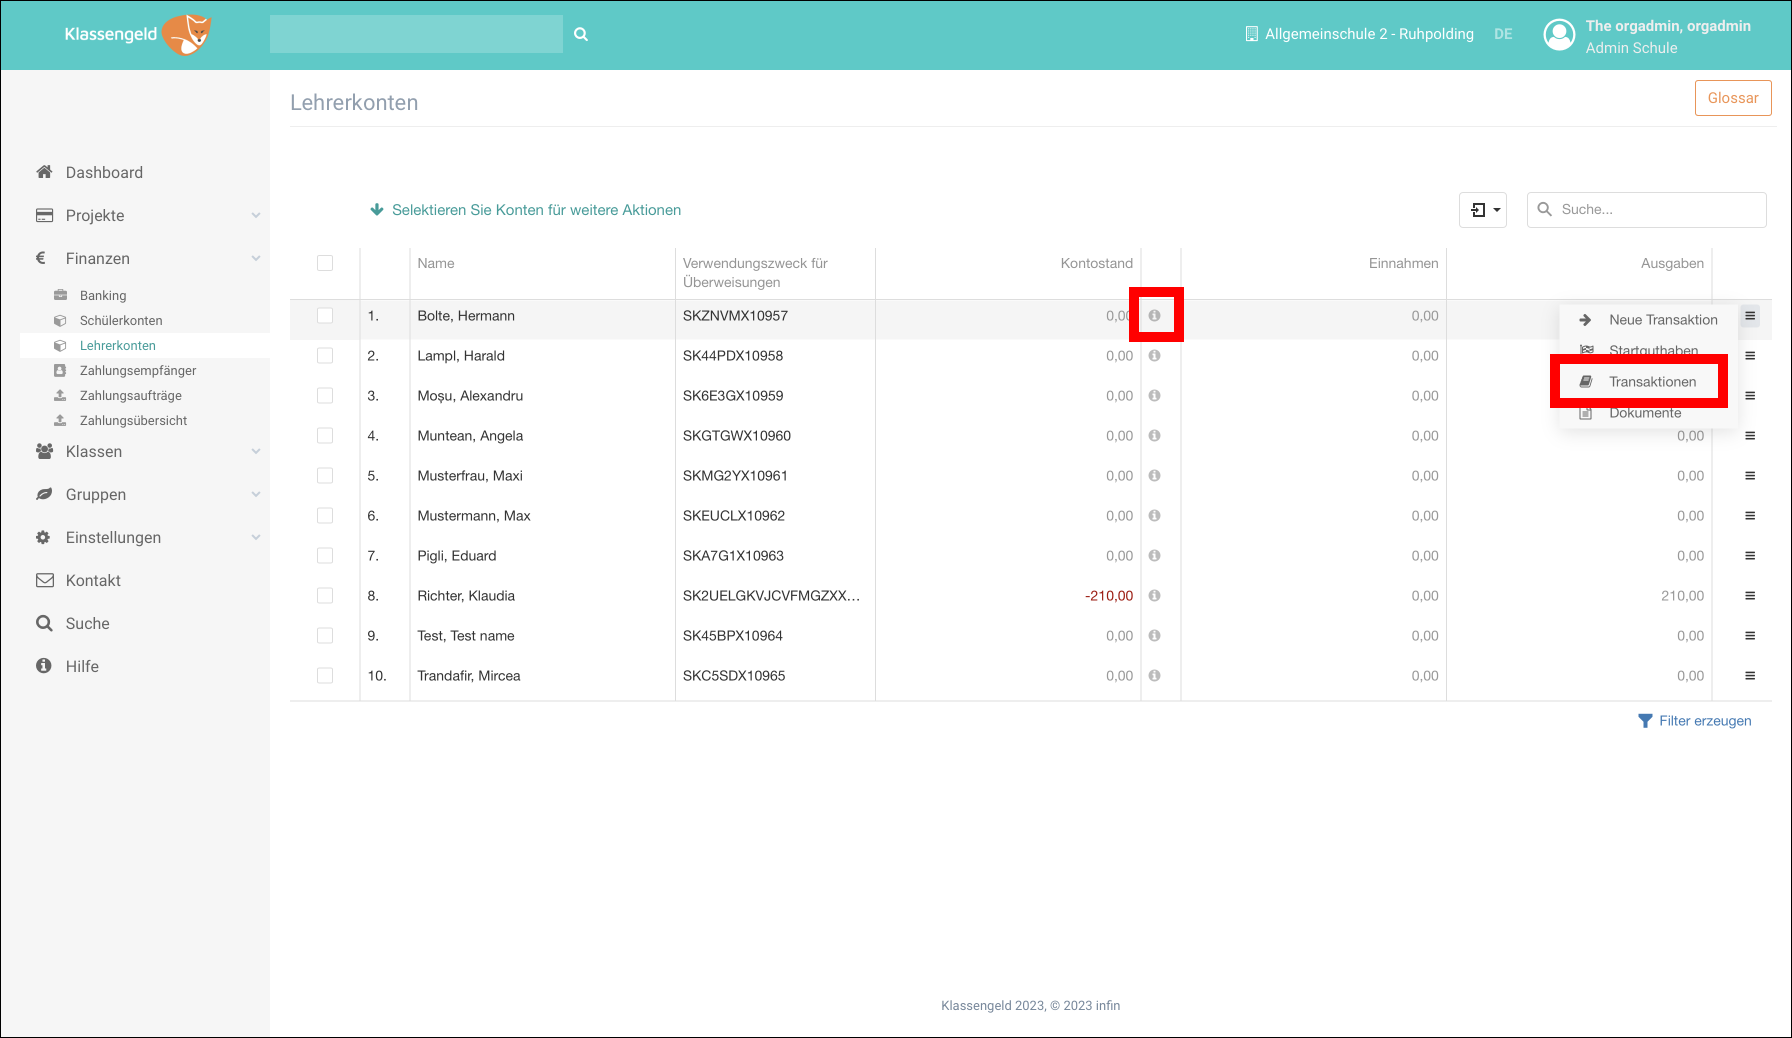The image size is (1792, 1038).
Task: Choose Neue Transaktion from context menu
Action: click(x=1648, y=320)
